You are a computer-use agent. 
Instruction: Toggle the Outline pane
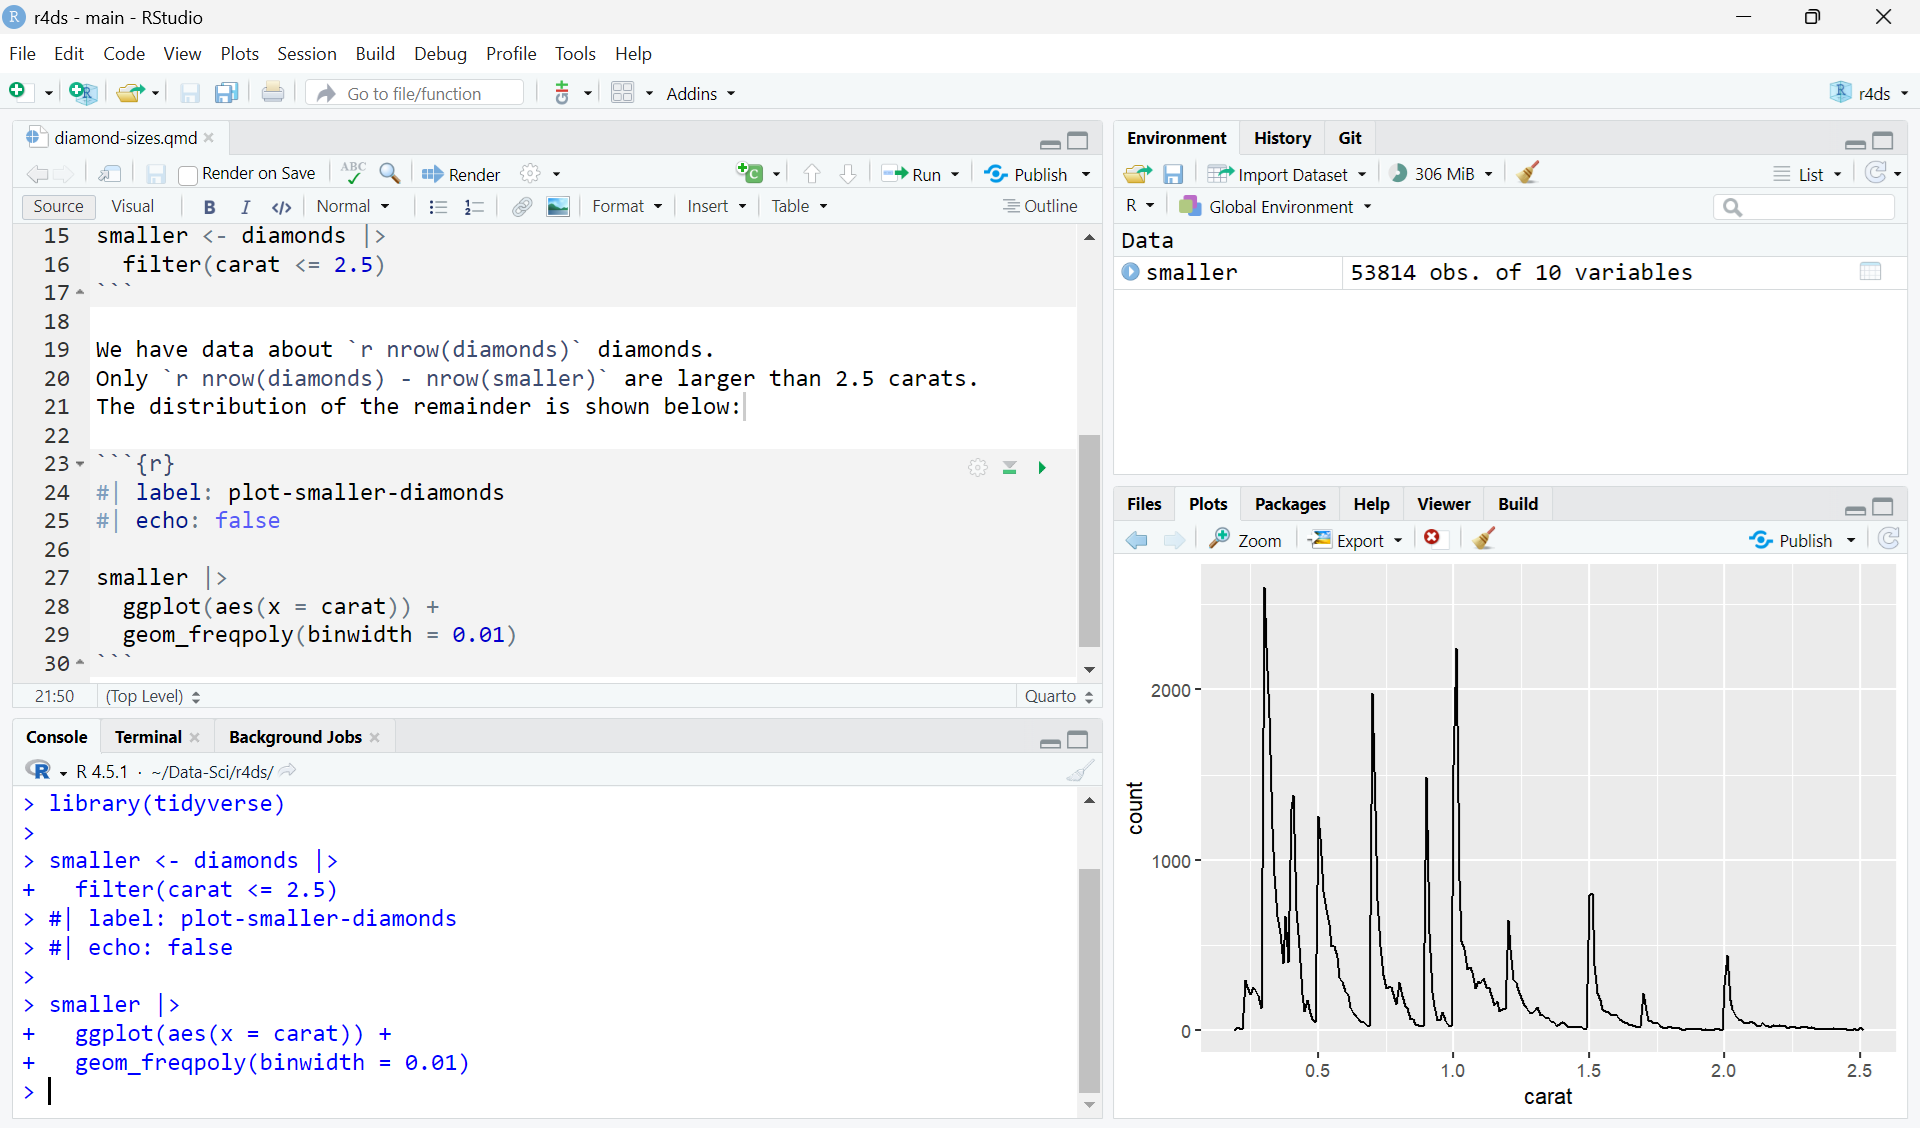tap(1040, 206)
